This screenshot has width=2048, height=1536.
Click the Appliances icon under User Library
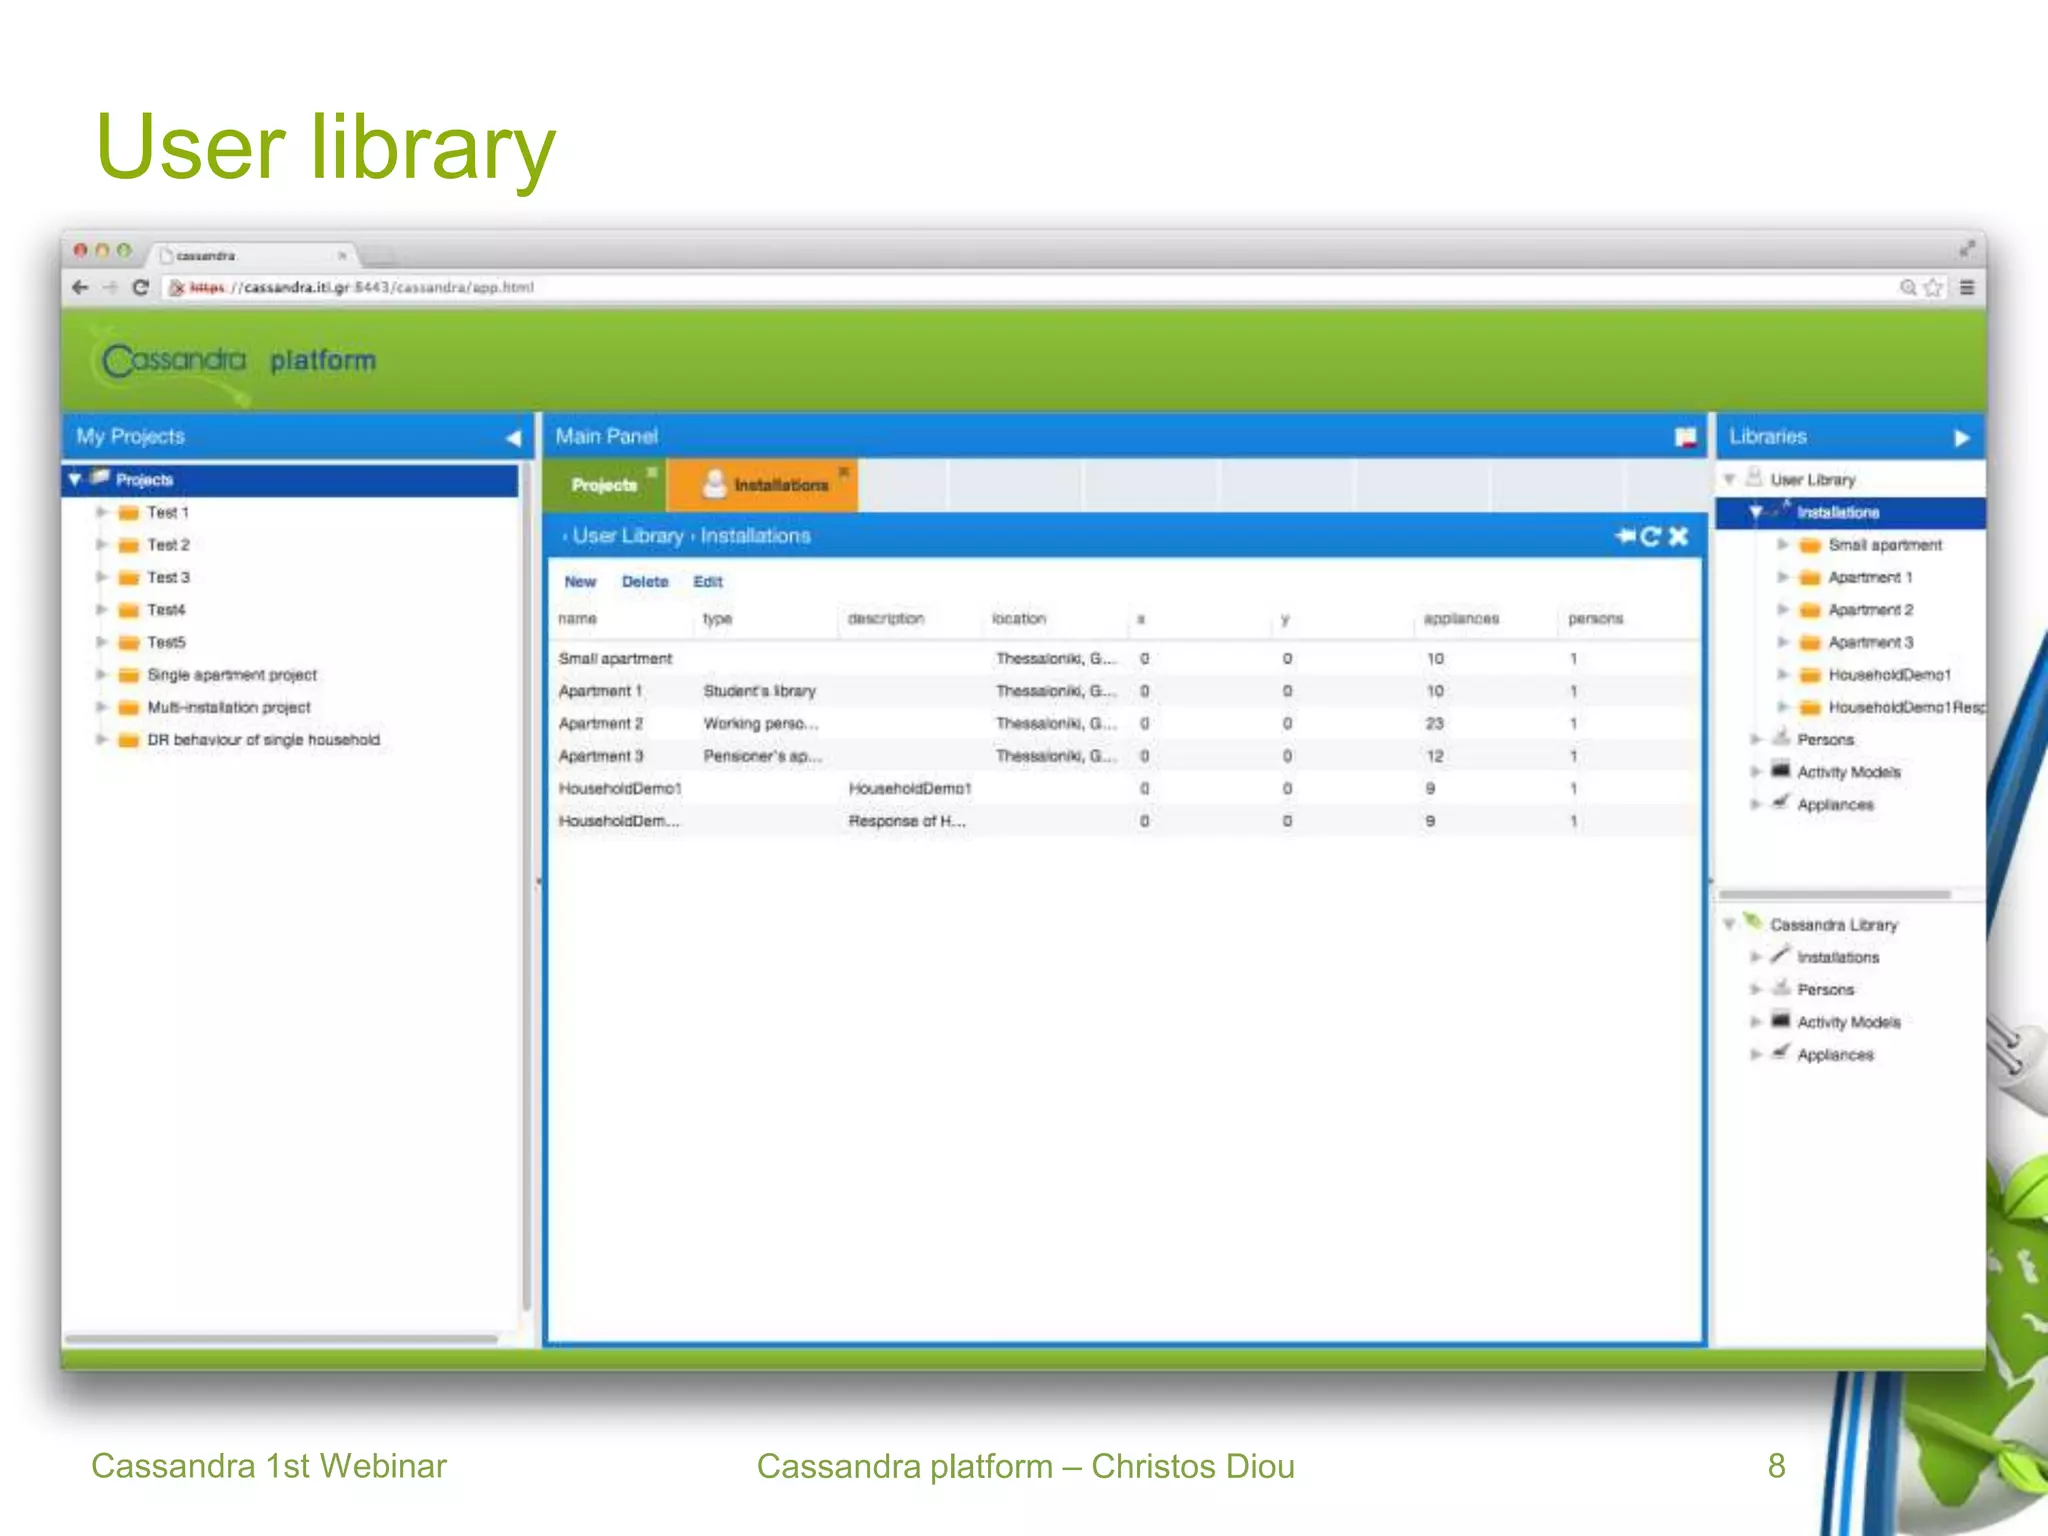pos(1780,803)
